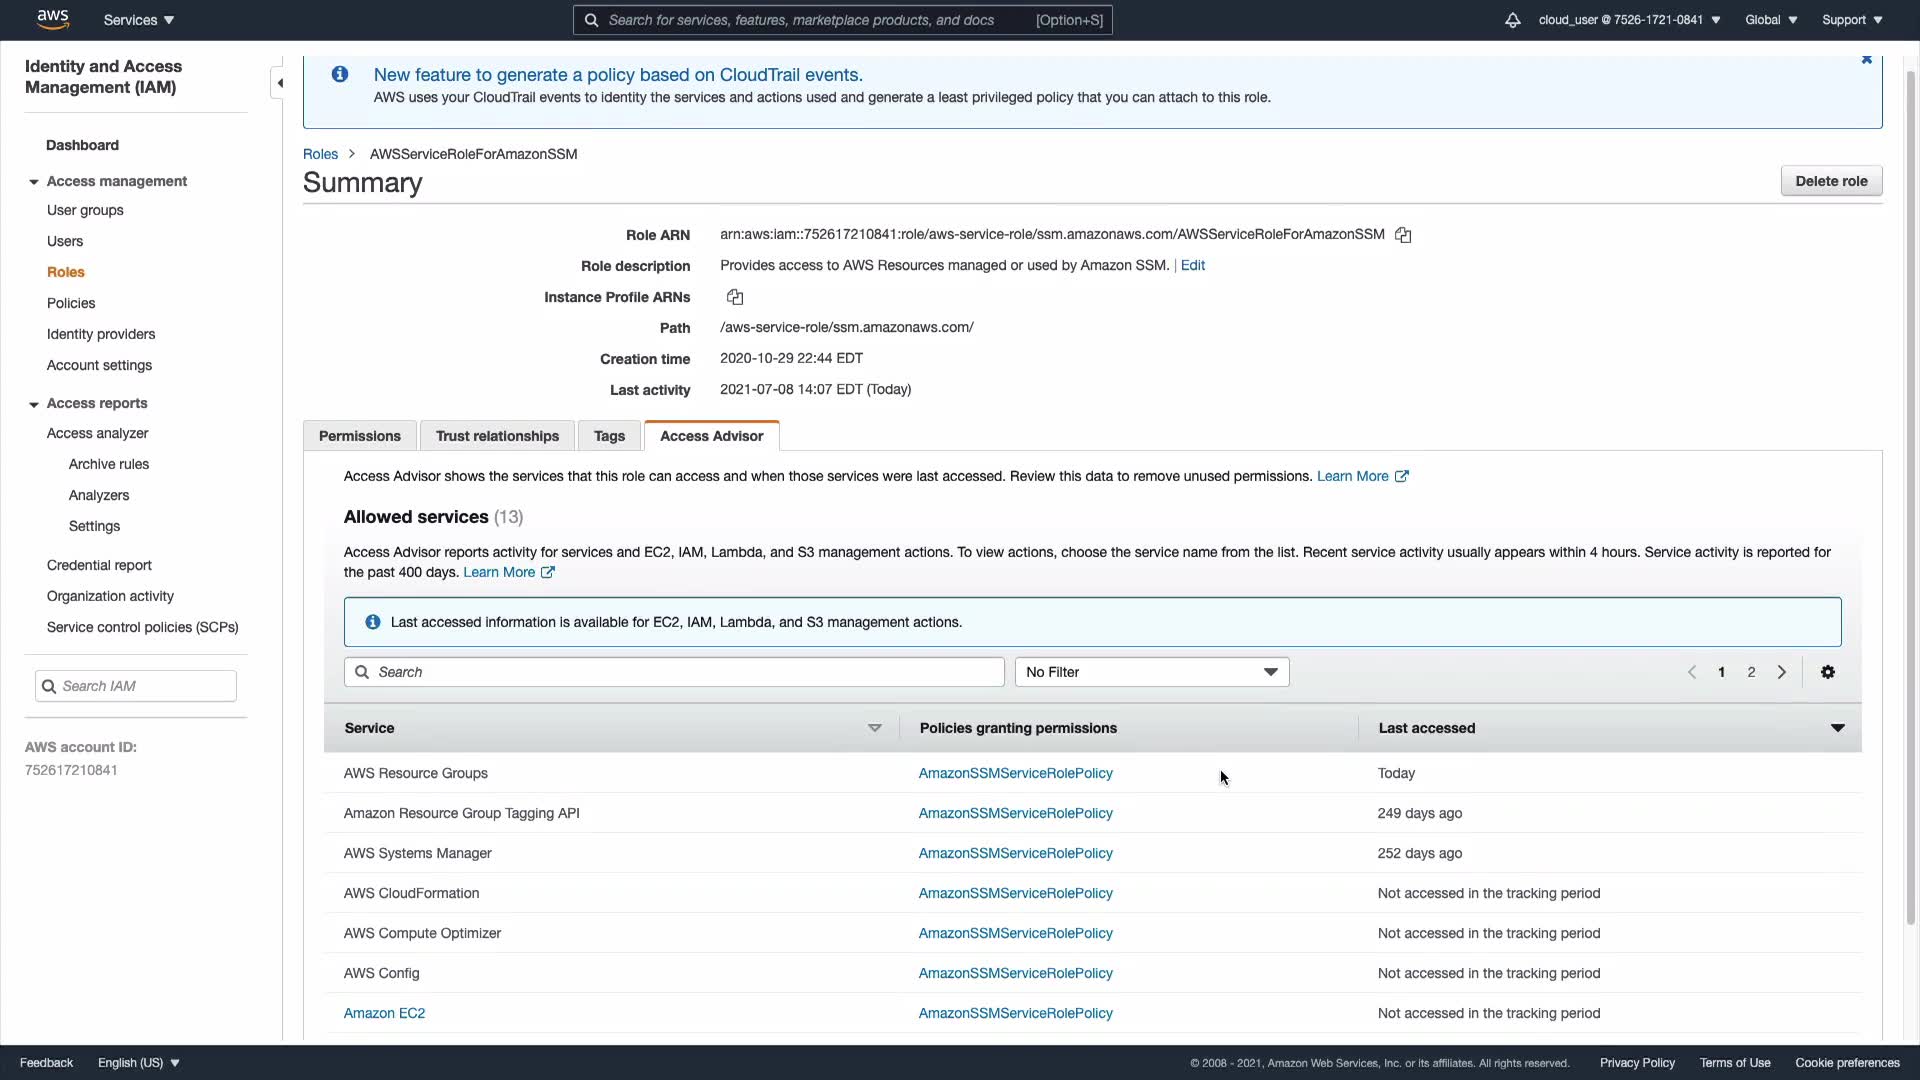Go to next page of services
Image resolution: width=1920 pixels, height=1080 pixels.
tap(1781, 672)
